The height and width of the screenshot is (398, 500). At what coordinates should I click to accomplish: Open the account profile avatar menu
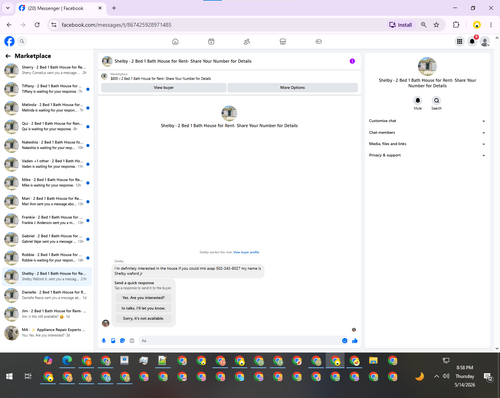click(485, 41)
